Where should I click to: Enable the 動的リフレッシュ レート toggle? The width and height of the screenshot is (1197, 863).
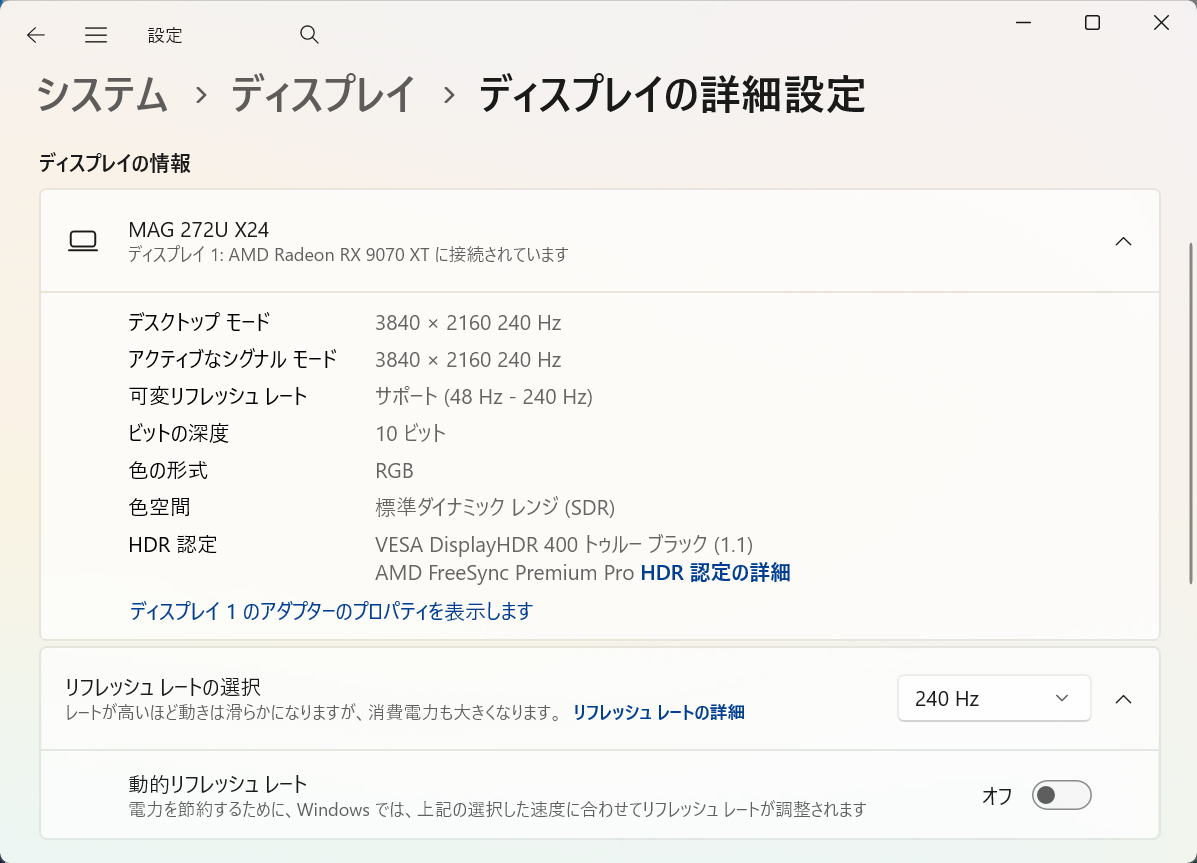point(1061,795)
